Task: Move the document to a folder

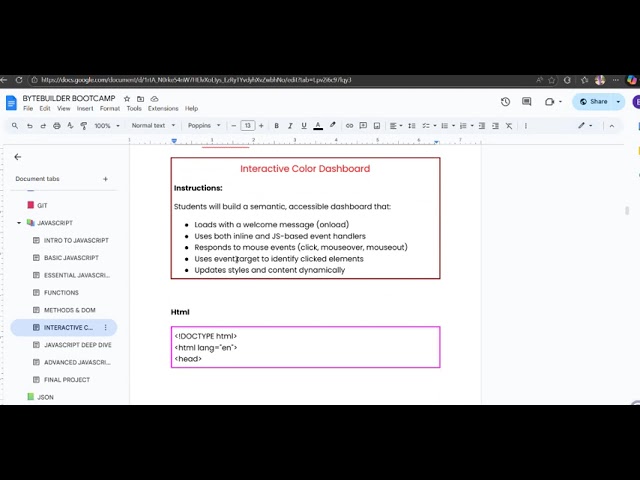Action: tap(140, 99)
